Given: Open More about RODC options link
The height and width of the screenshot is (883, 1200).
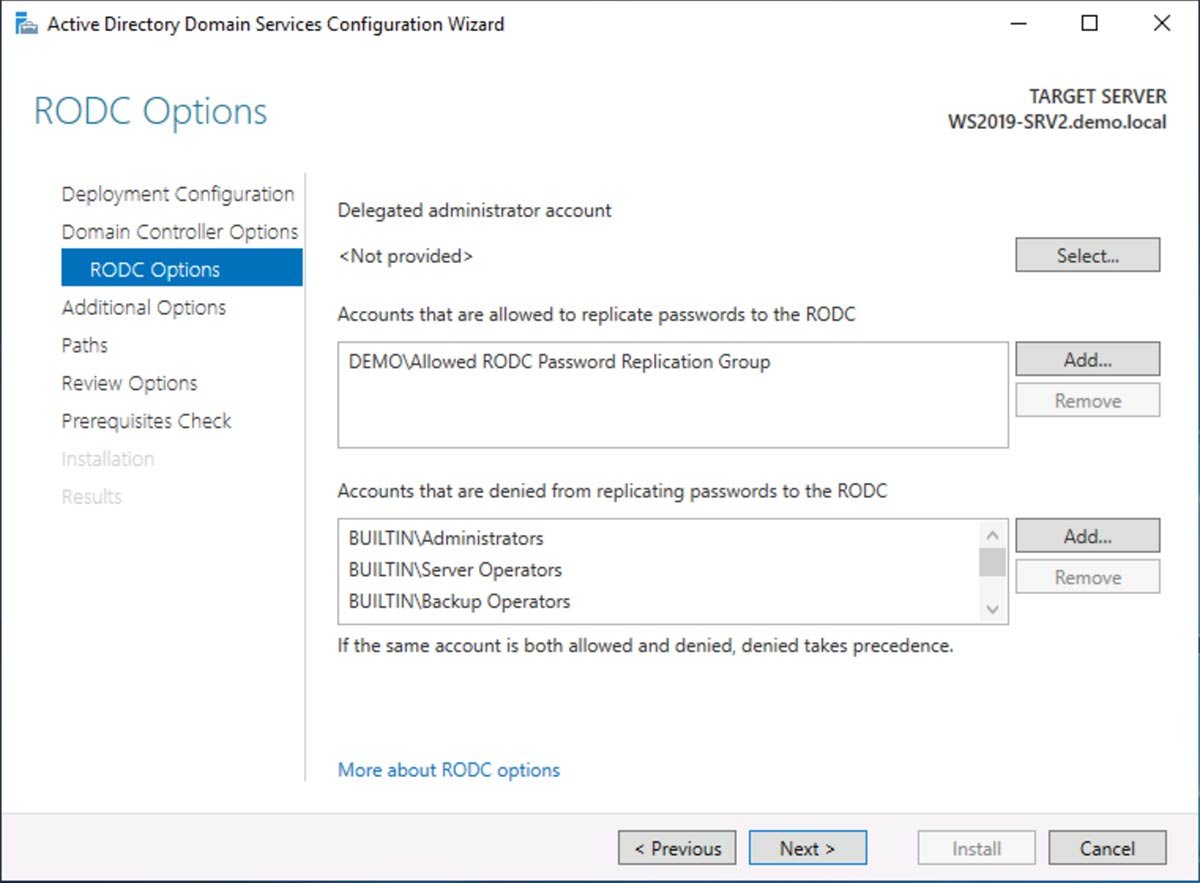Looking at the screenshot, I should [449, 770].
